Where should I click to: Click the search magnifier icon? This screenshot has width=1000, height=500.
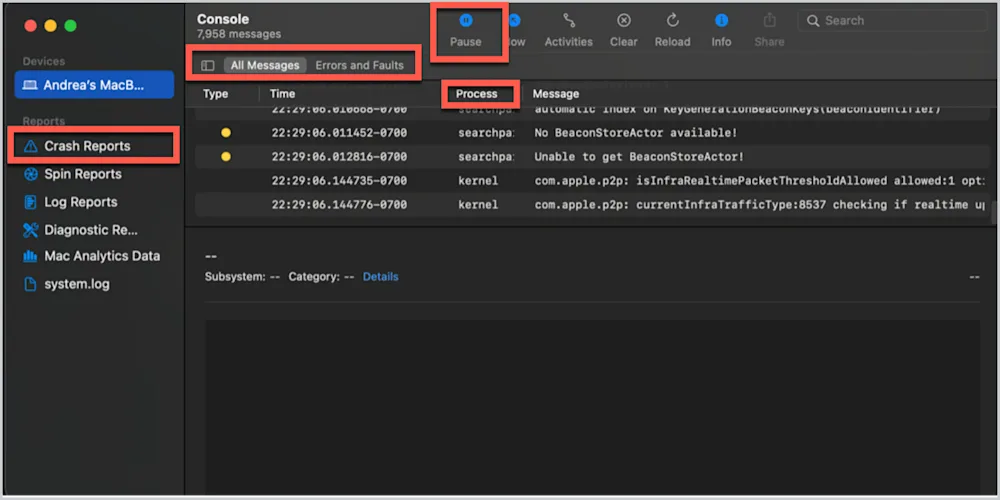tap(812, 20)
